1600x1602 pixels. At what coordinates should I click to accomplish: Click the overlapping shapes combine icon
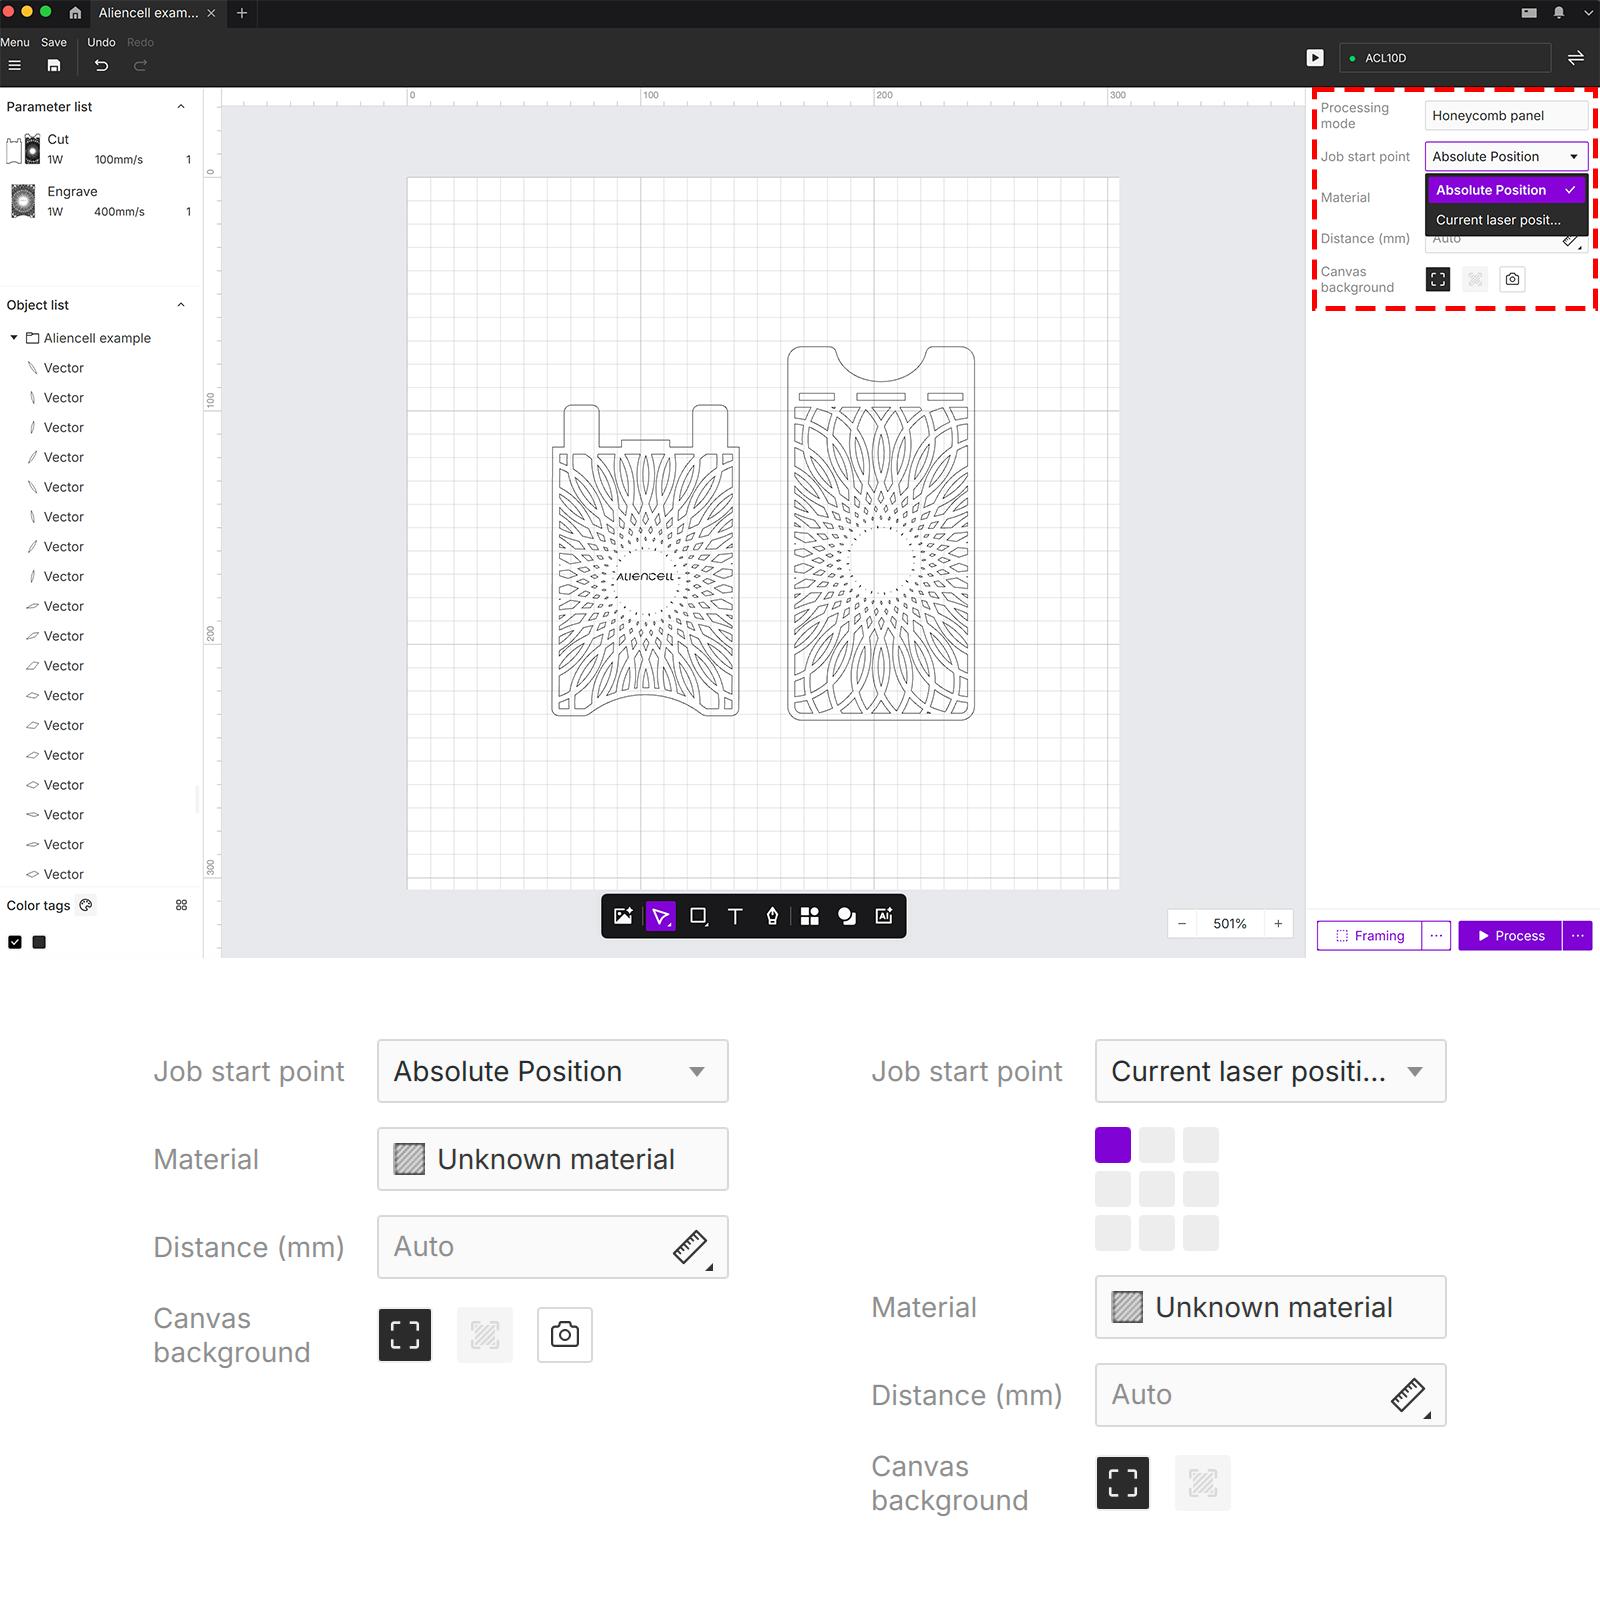click(x=847, y=916)
